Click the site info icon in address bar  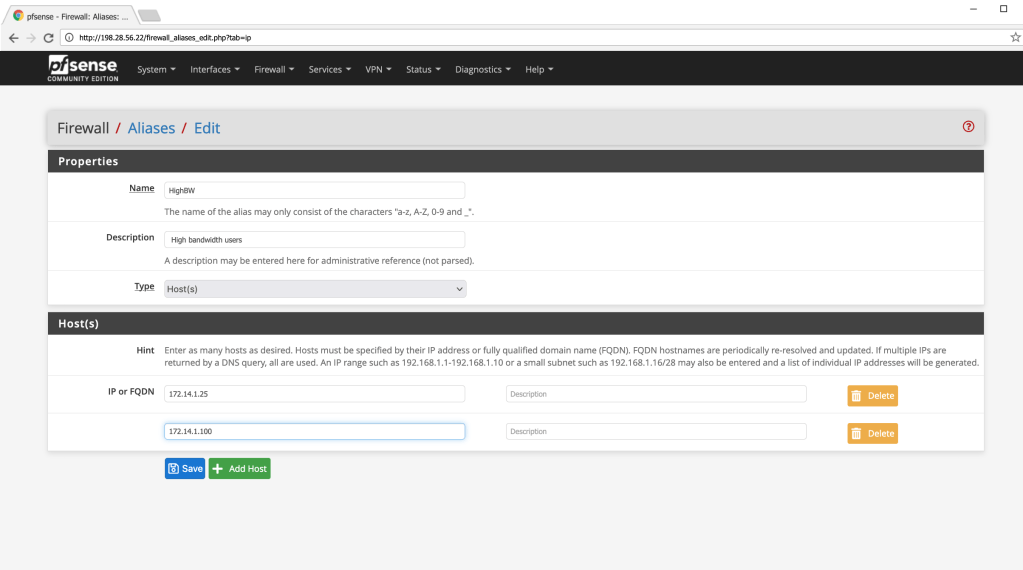(x=69, y=37)
